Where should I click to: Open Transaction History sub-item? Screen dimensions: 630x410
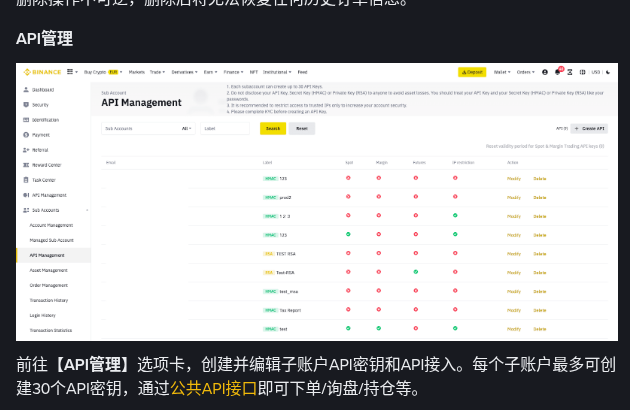[x=49, y=300]
